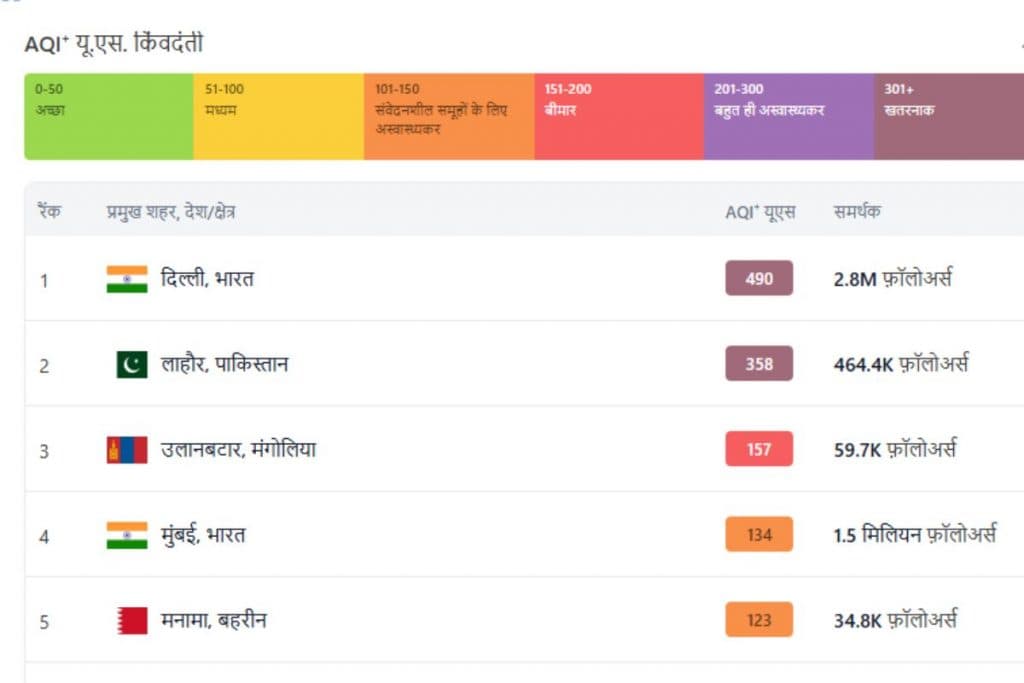Select the yellow 51-100 मध्यम legend block
The image size is (1024, 683).
[279, 116]
